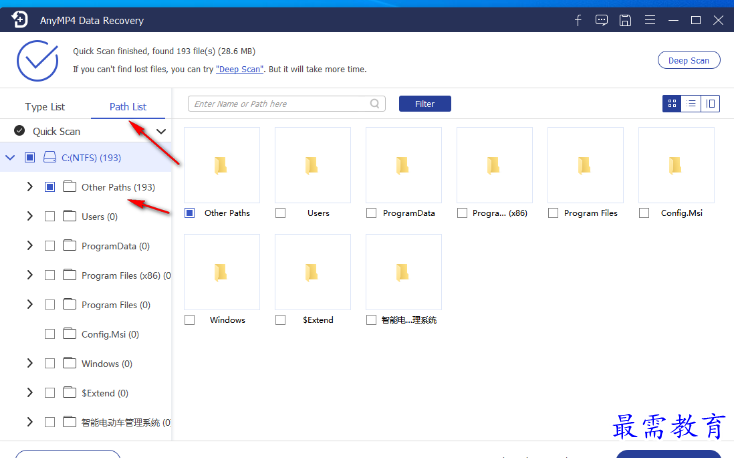This screenshot has height=458, width=734.
Task: Click the Program Files folder thumbnail
Action: 585,165
